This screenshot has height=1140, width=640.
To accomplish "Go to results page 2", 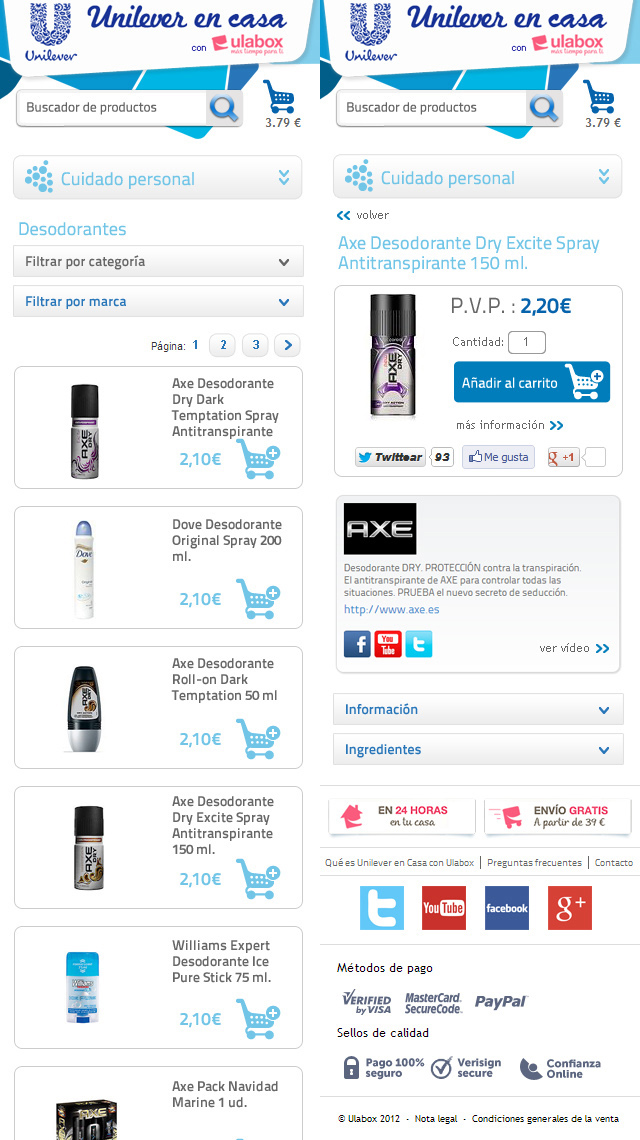I will (x=223, y=345).
